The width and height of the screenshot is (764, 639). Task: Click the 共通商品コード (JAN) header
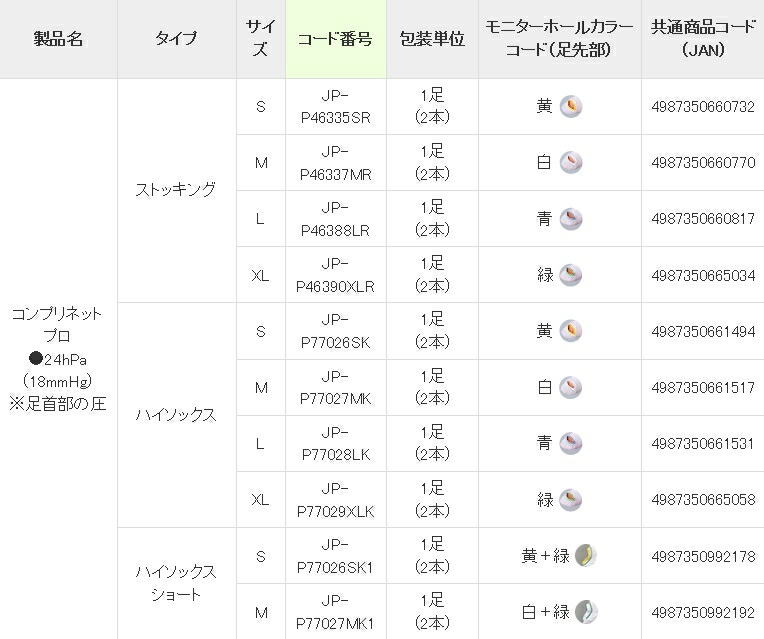click(703, 39)
